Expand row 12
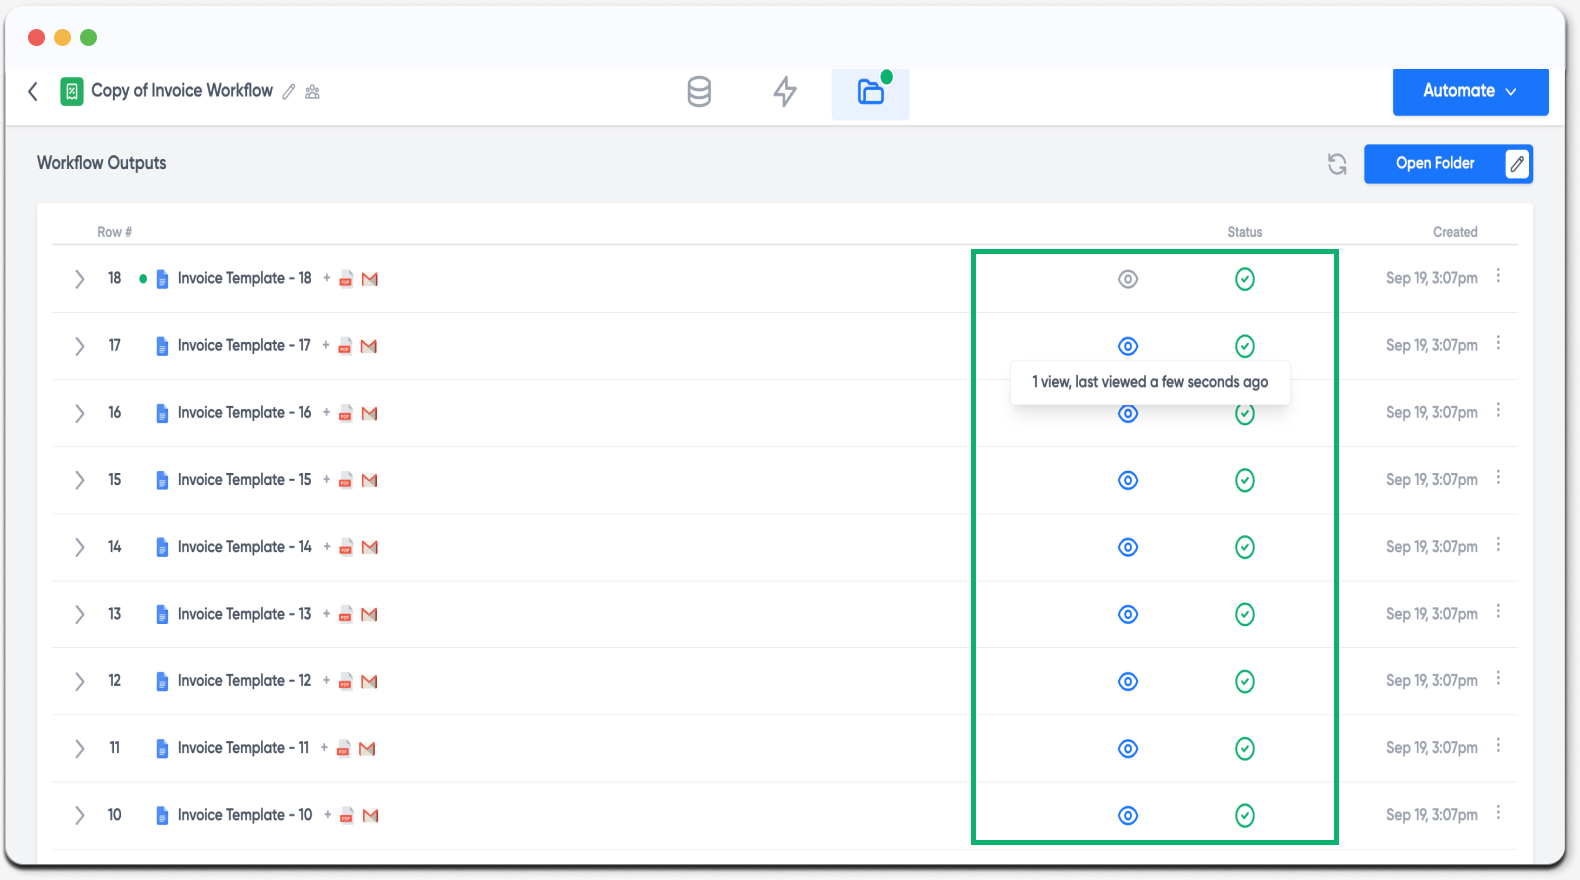 (x=79, y=681)
